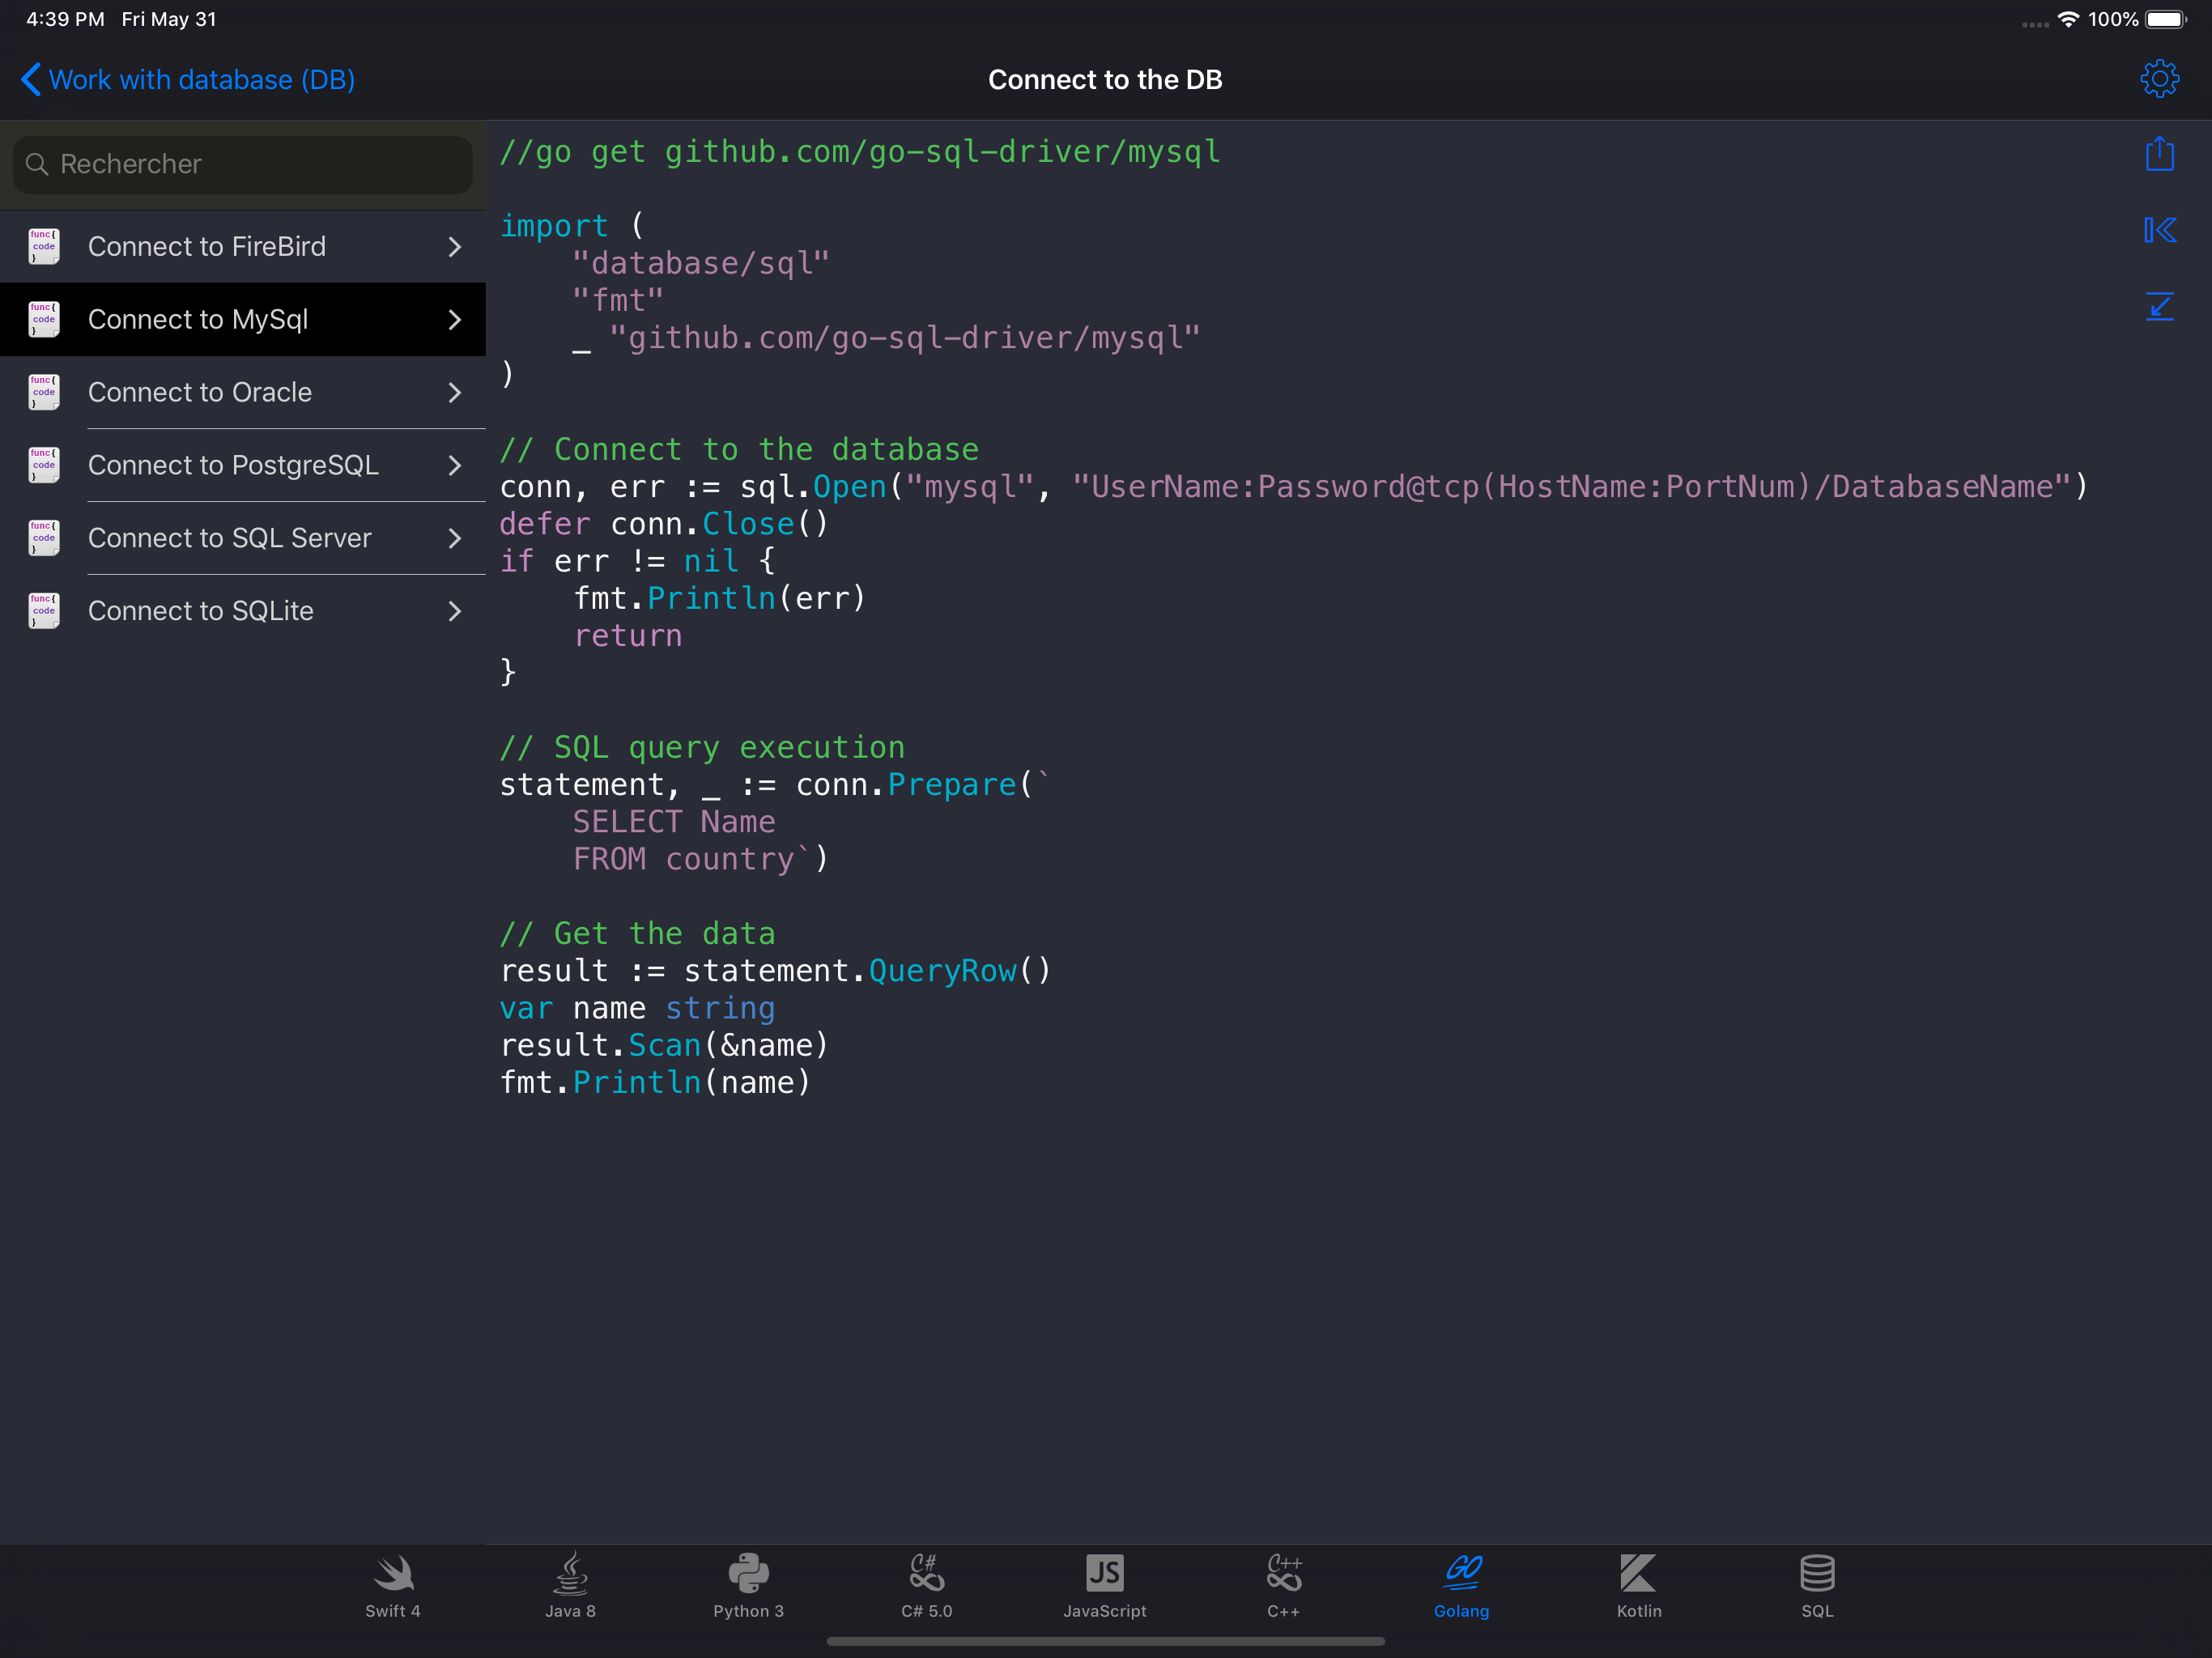
Task: Open the Connect to SQL Server item
Action: pyautogui.click(x=230, y=538)
